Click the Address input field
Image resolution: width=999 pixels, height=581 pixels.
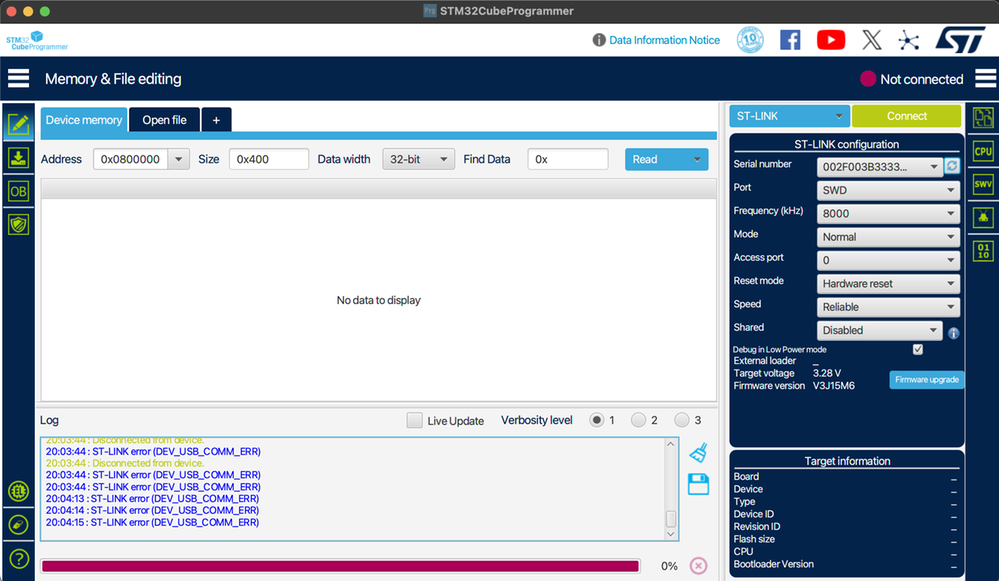coord(131,159)
